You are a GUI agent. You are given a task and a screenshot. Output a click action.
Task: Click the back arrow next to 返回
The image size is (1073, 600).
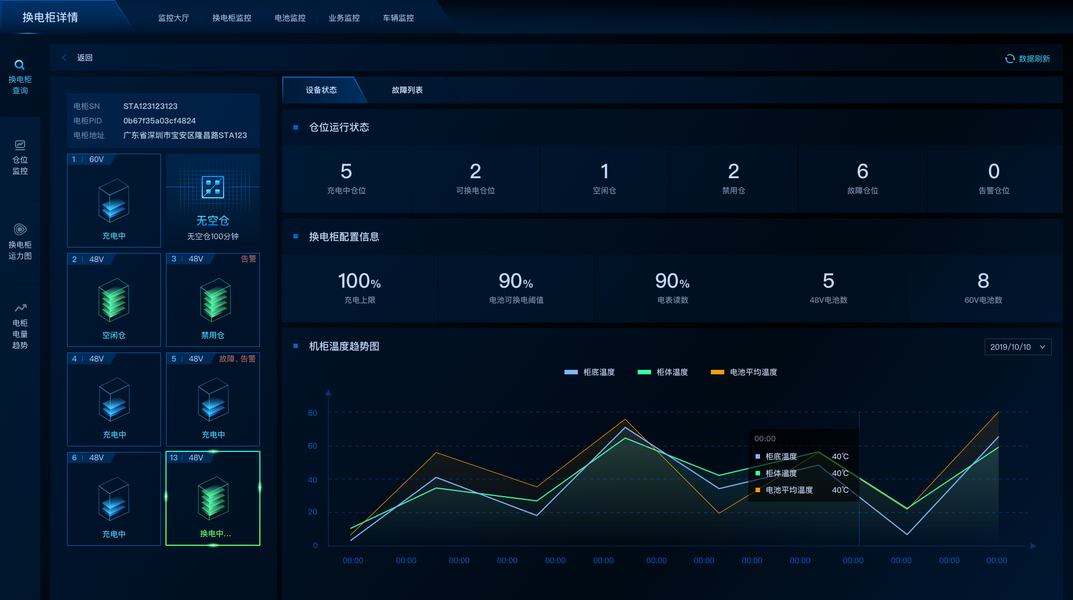pos(64,57)
